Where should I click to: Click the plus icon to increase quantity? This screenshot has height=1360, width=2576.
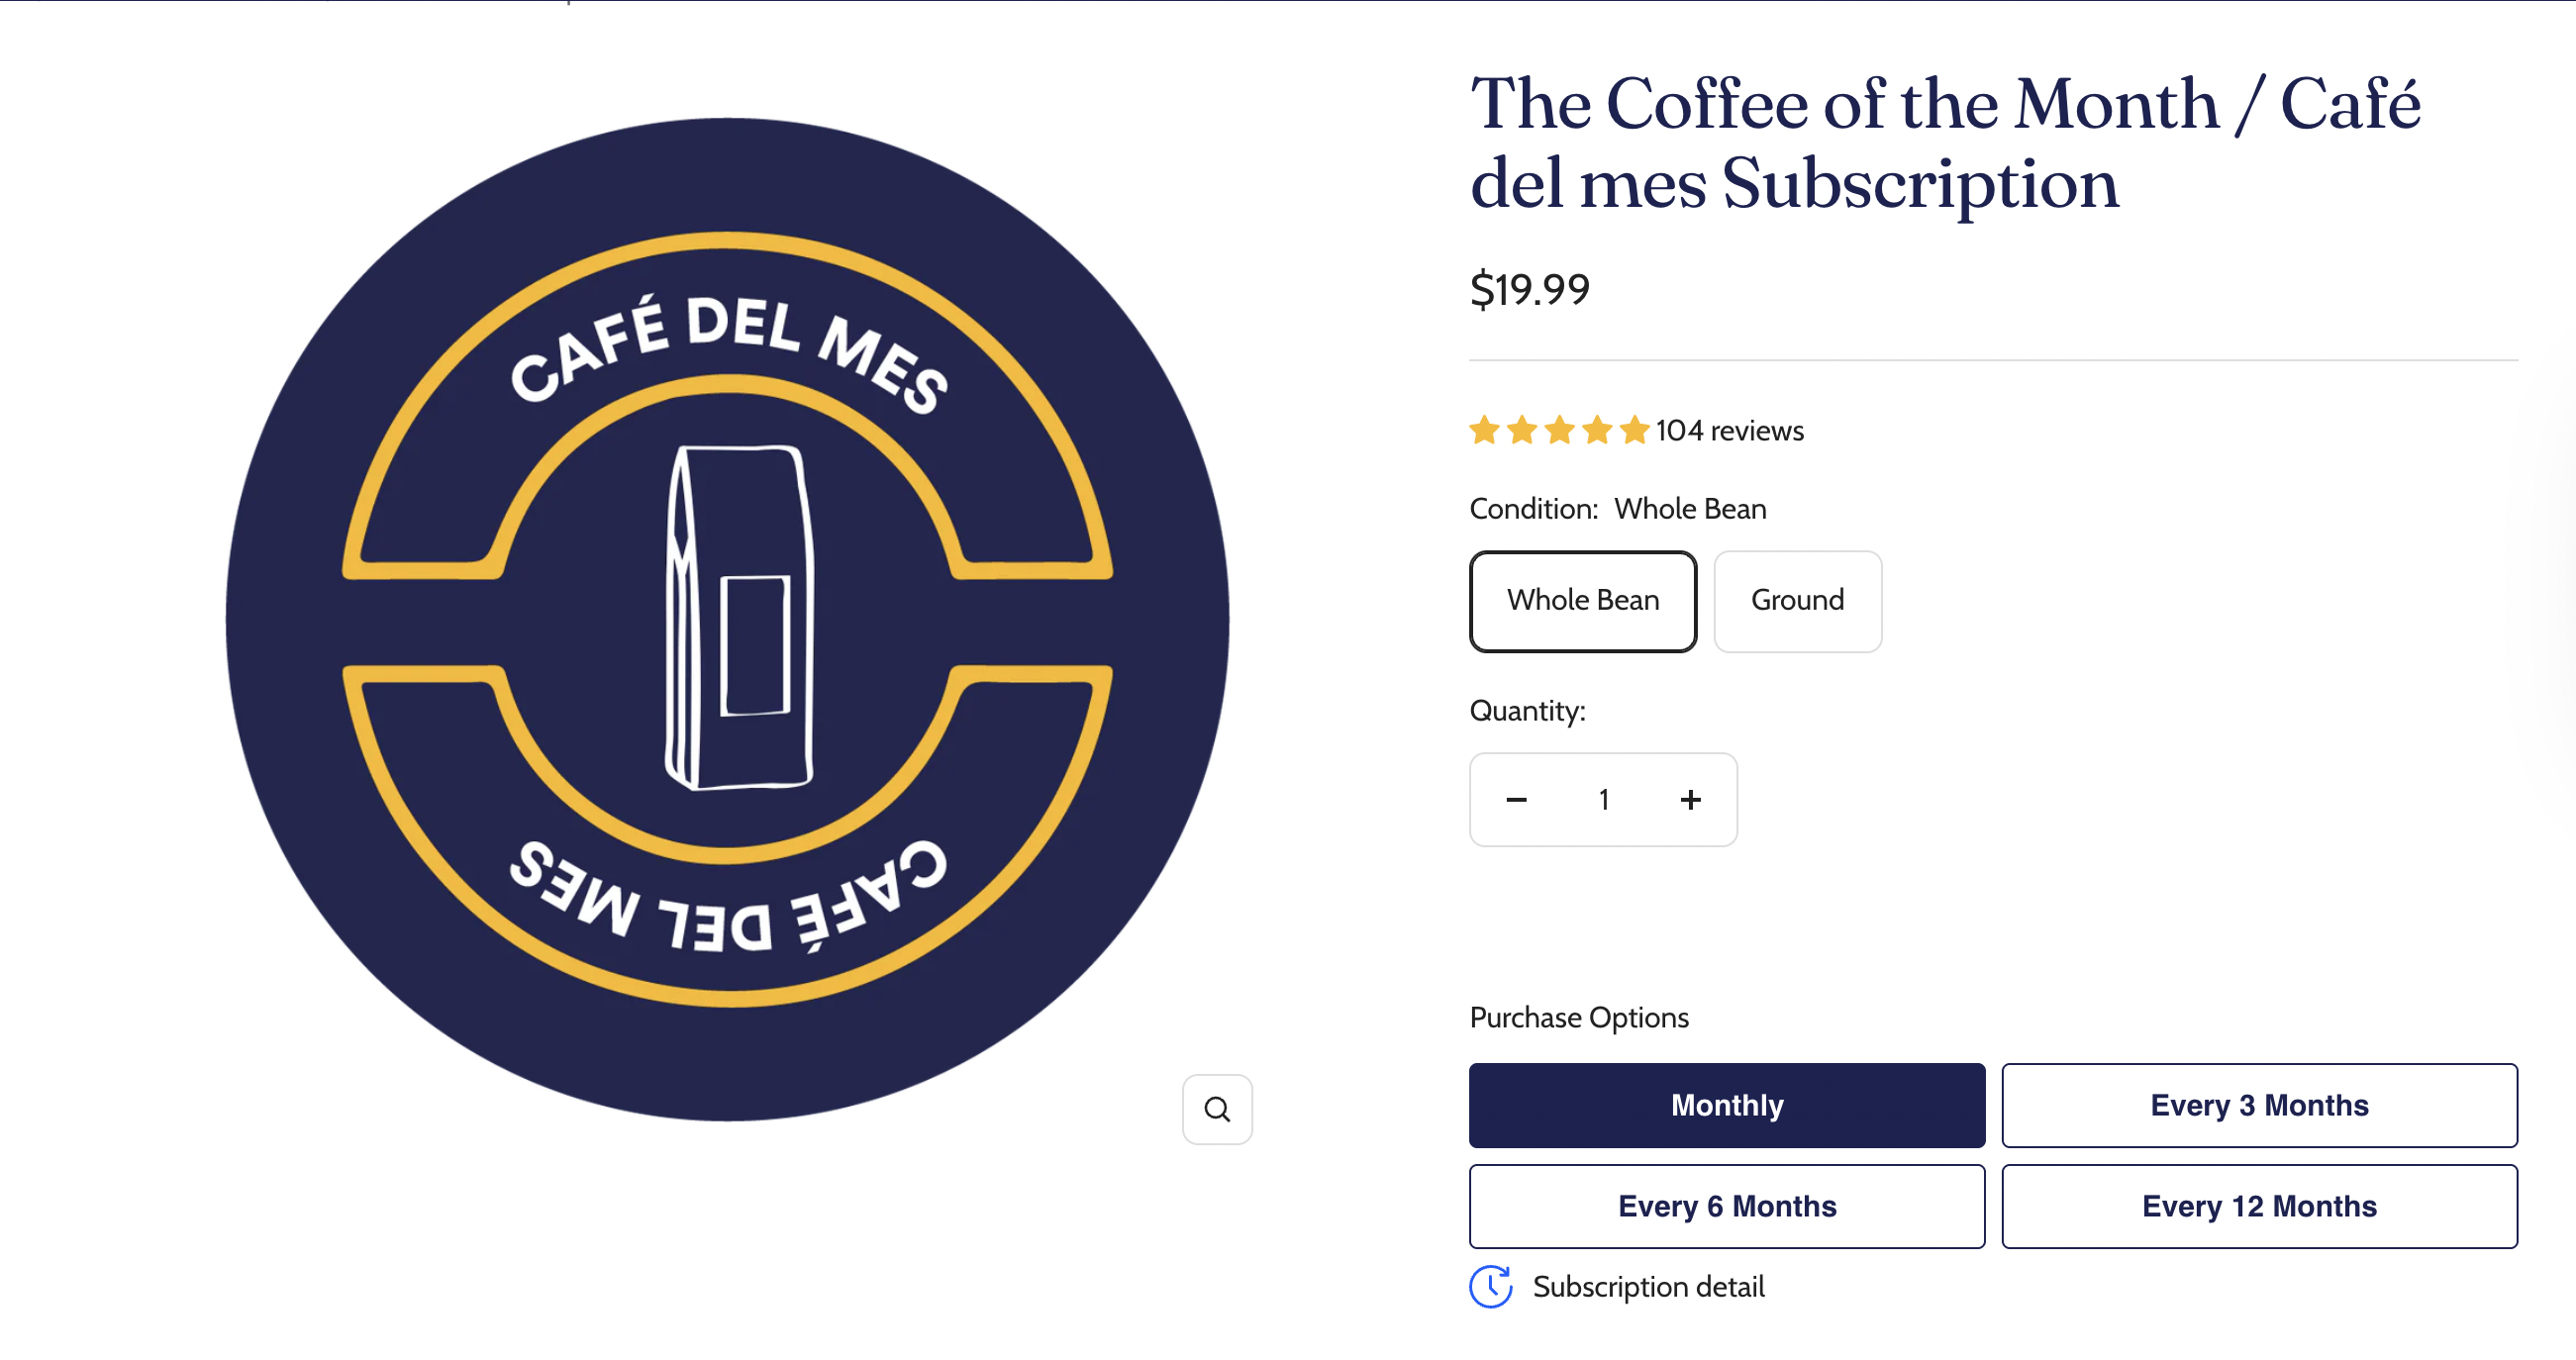(1690, 799)
